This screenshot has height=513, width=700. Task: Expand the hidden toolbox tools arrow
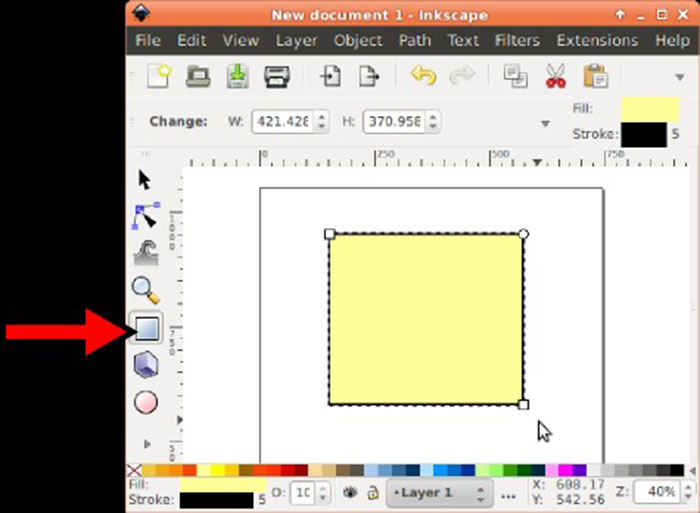(x=147, y=443)
